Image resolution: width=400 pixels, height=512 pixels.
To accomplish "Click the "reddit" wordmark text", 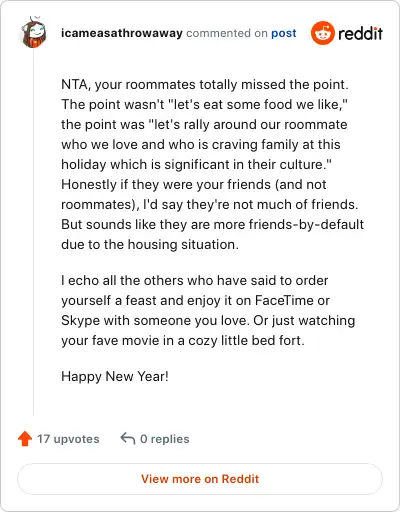I will point(360,33).
